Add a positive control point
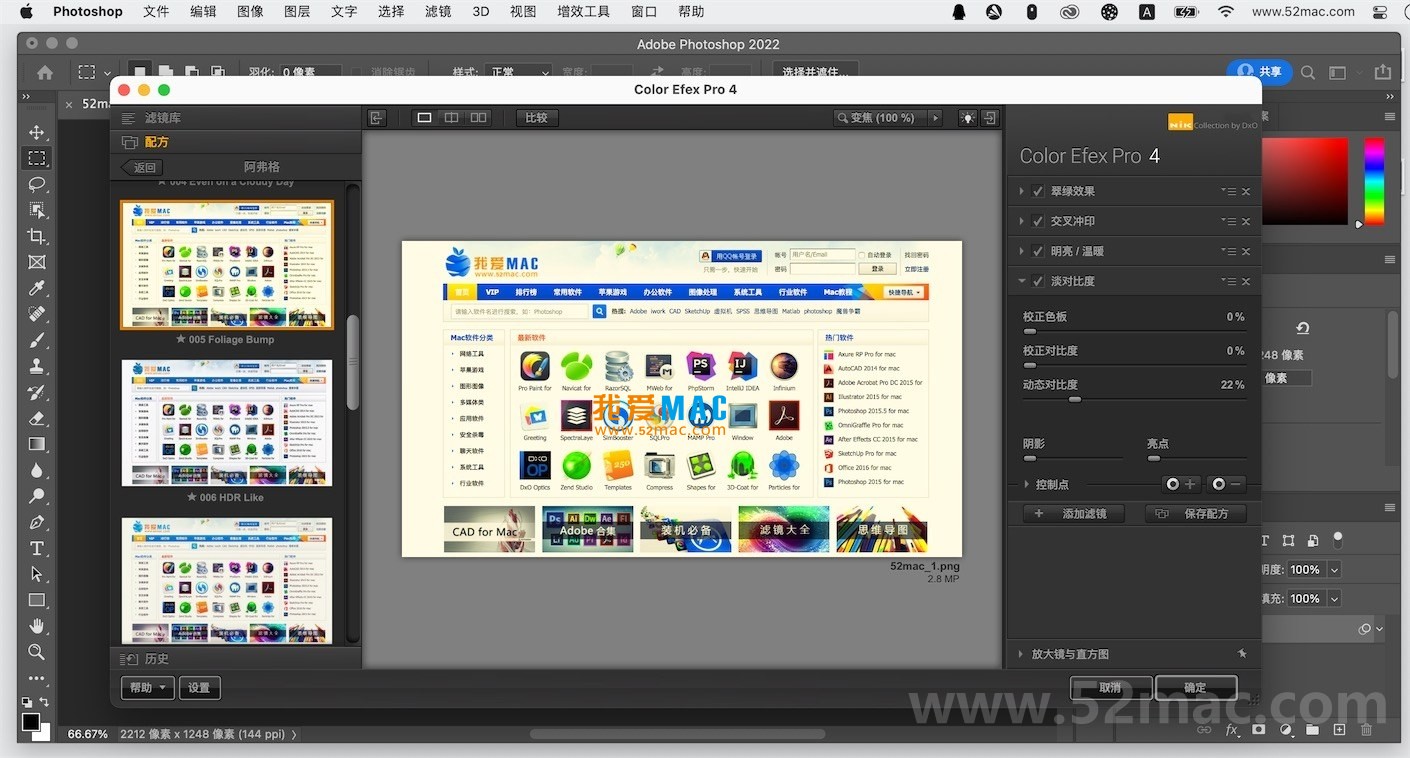Screen dimensions: 1410x758 (1181, 484)
